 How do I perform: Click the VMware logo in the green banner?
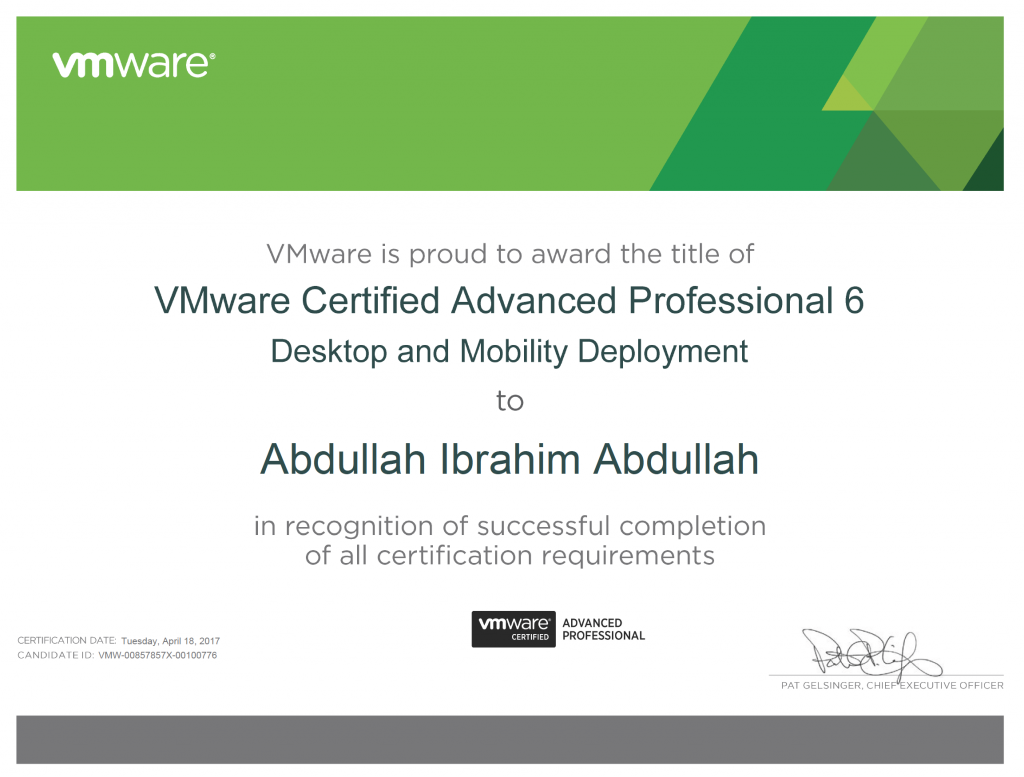click(x=134, y=65)
